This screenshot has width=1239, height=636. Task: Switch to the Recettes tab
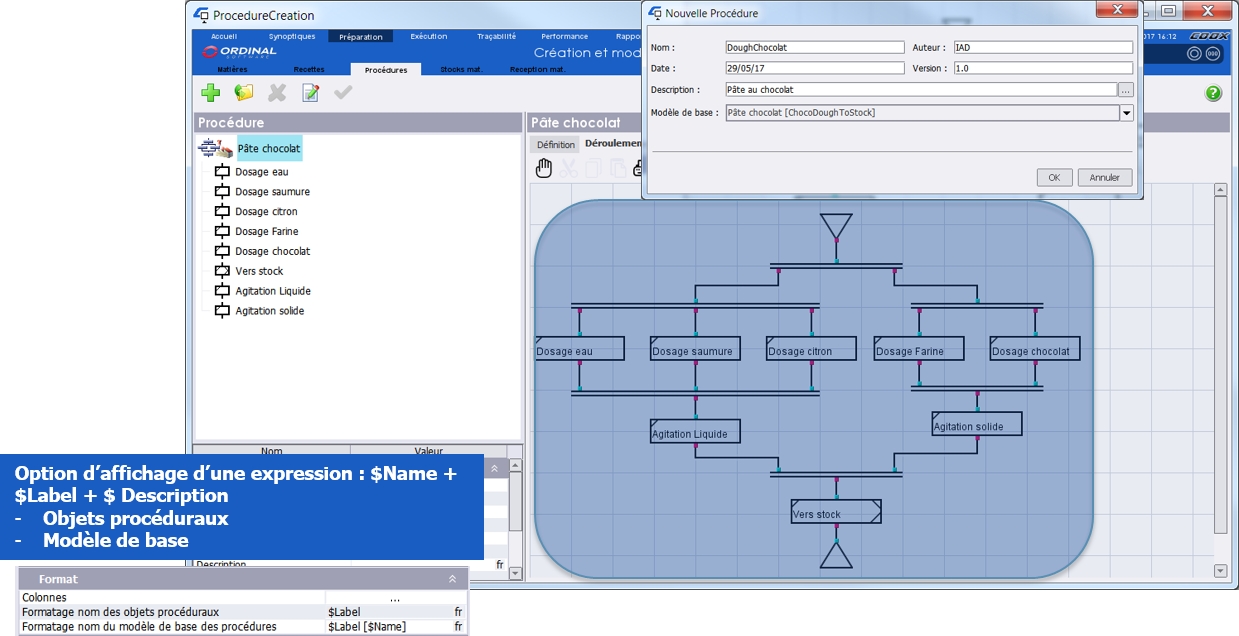click(x=309, y=70)
